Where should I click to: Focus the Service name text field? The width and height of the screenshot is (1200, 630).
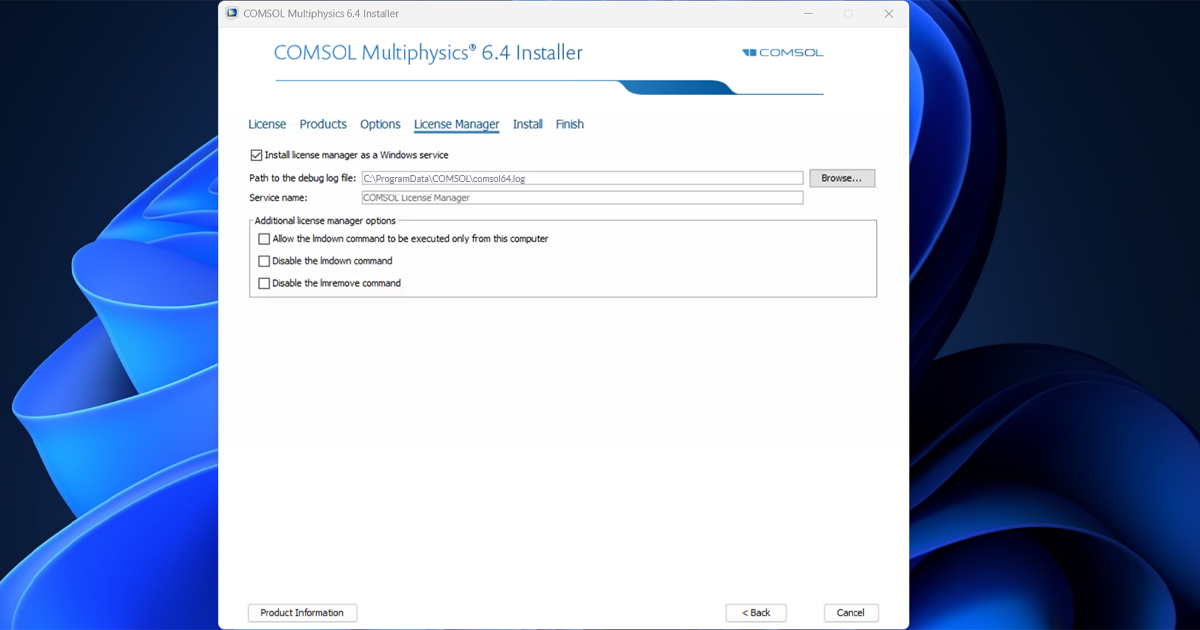click(582, 198)
